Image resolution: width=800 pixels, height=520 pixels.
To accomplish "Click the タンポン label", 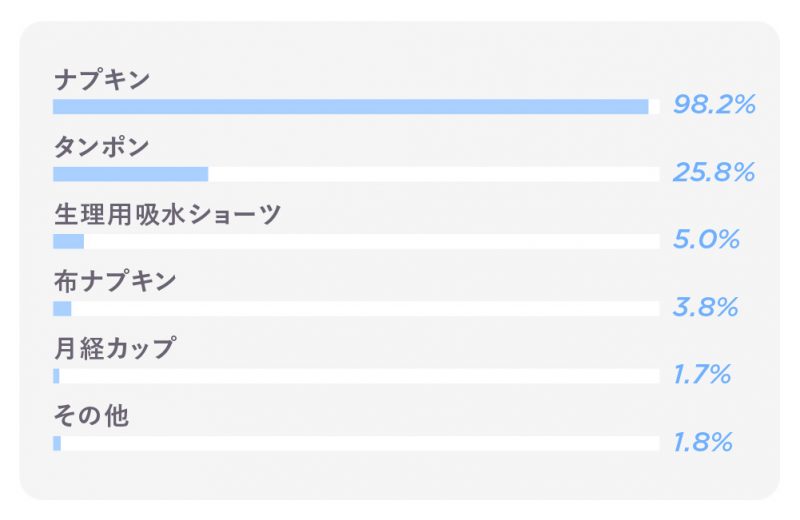I will (101, 146).
